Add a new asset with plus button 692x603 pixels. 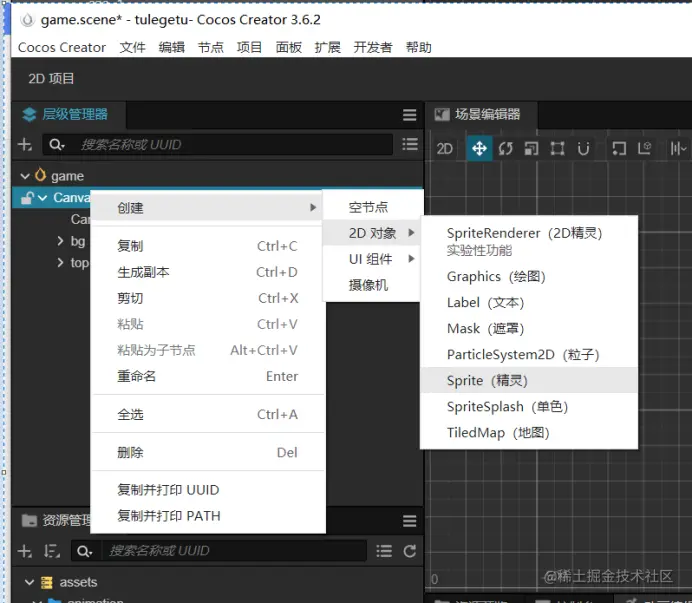(x=25, y=551)
